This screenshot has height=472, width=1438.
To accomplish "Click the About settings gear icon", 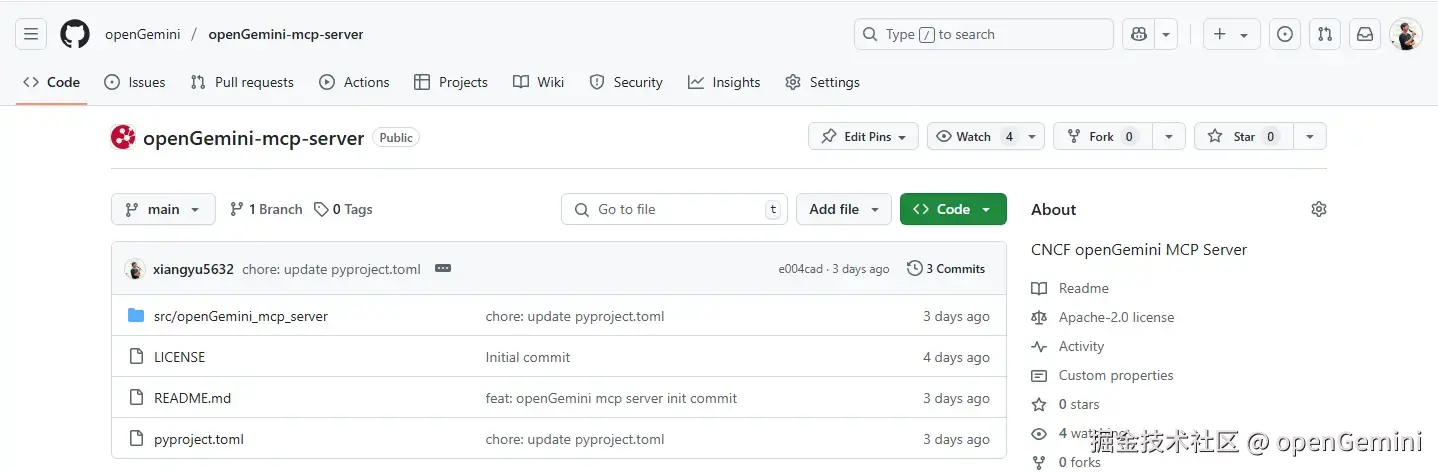I will [1319, 209].
